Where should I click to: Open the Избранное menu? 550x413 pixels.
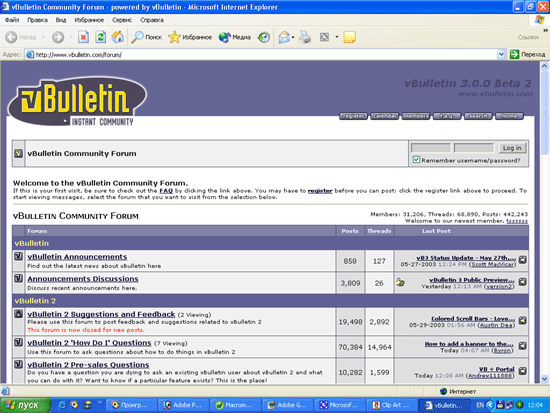point(89,20)
